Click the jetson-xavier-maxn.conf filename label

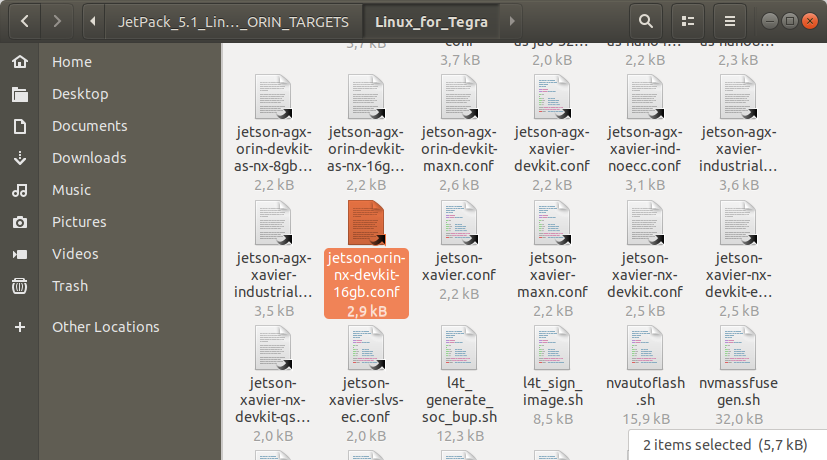pos(552,275)
